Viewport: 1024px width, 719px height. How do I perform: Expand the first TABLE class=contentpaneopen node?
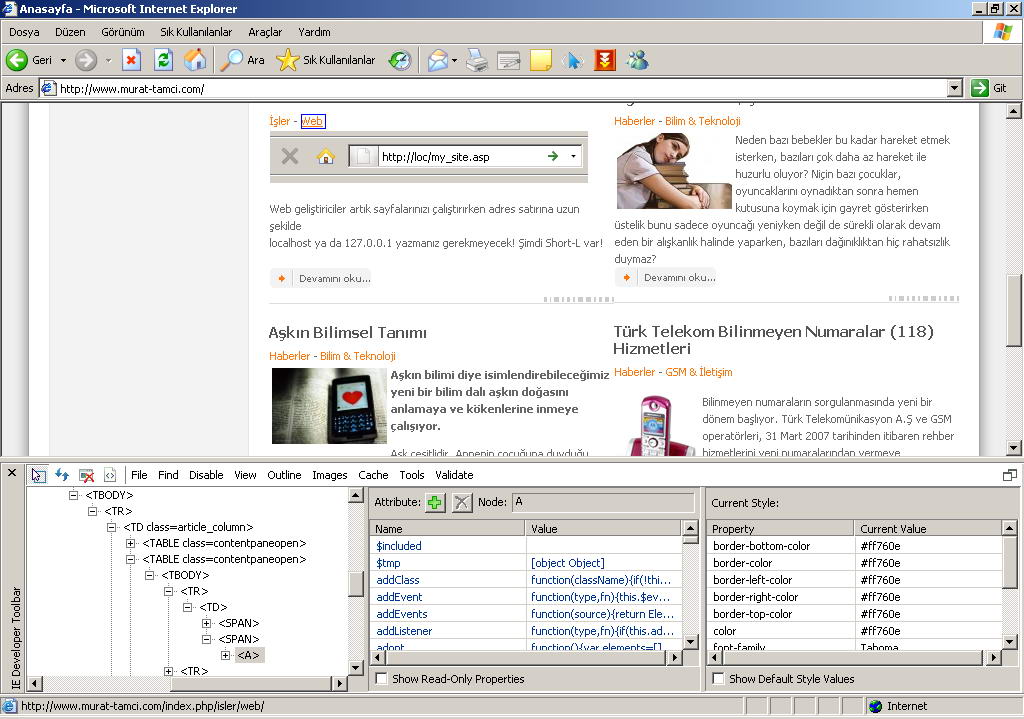(x=130, y=543)
